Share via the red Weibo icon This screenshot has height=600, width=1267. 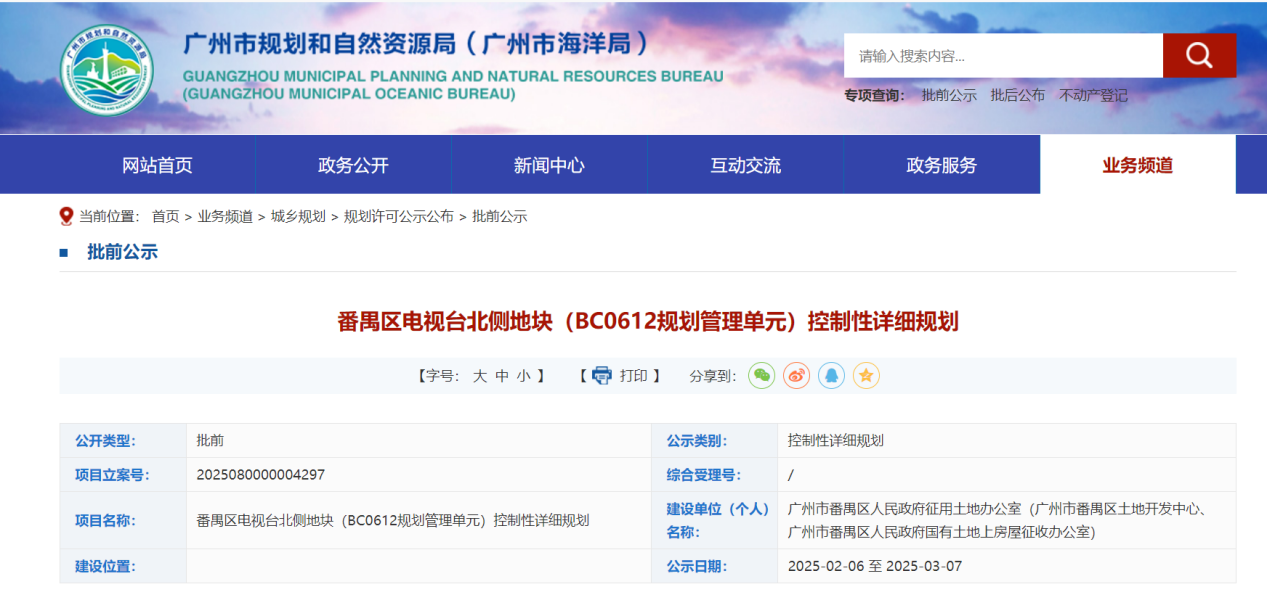[x=797, y=376]
